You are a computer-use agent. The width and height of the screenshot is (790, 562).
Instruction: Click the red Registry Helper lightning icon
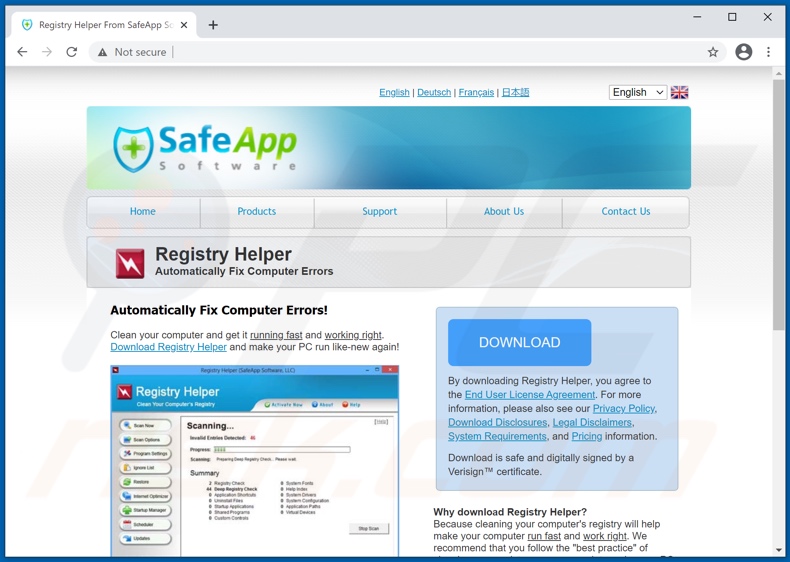[x=130, y=263]
